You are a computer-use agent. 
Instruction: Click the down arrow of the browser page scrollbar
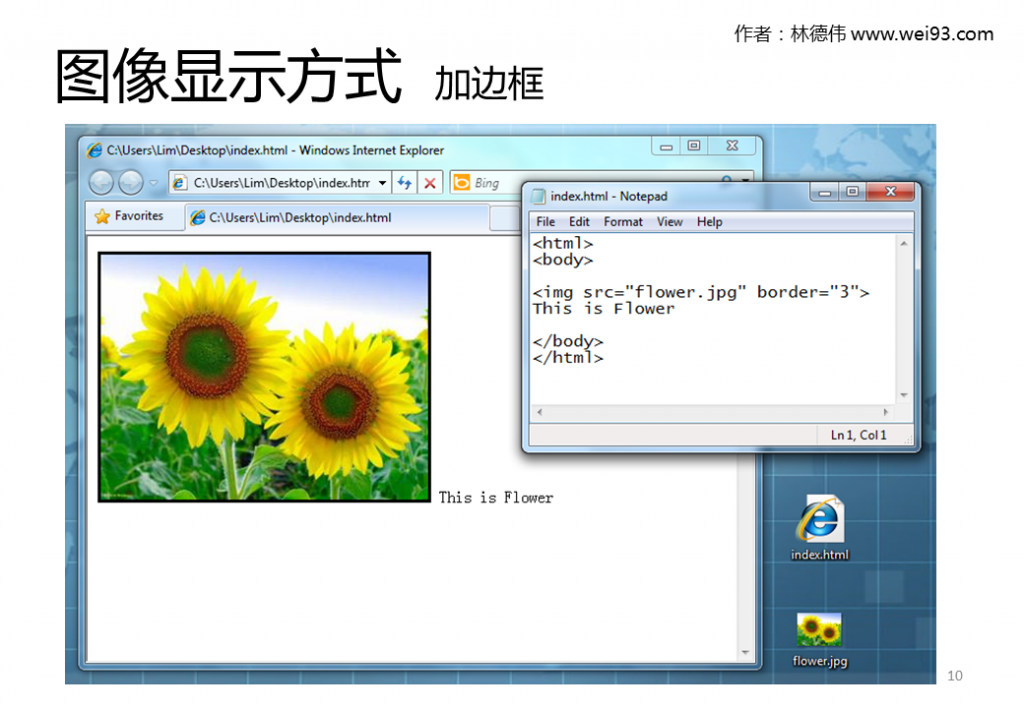coord(745,653)
